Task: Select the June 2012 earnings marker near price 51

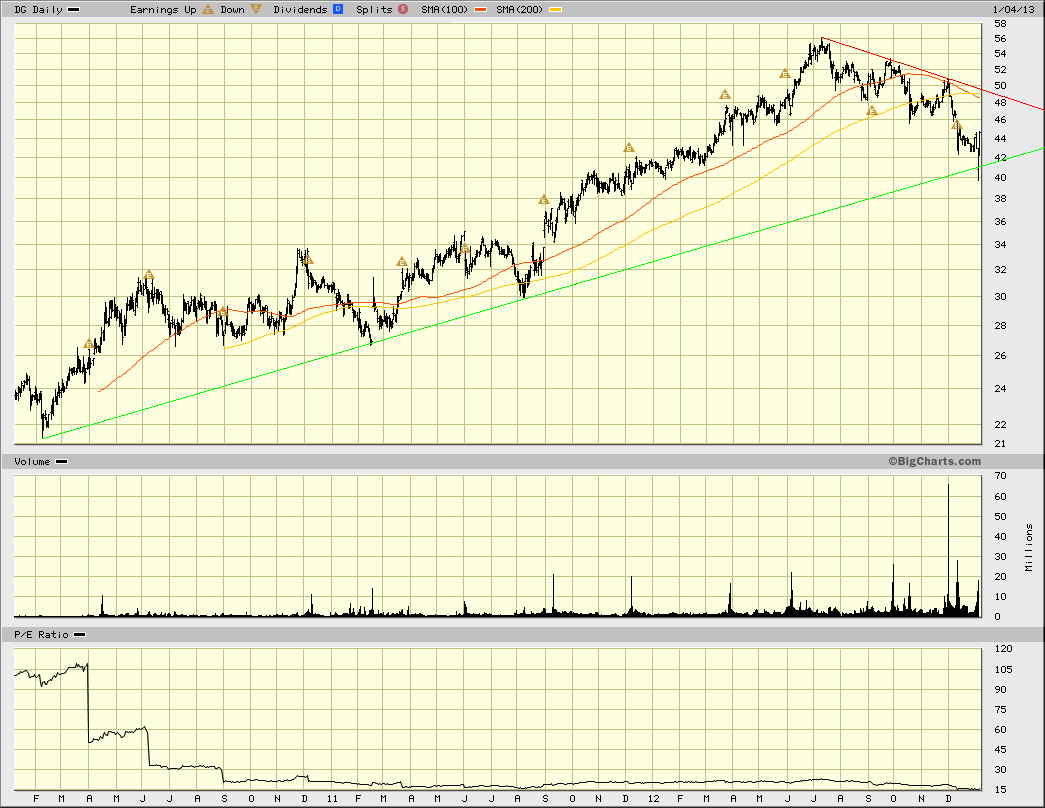Action: click(x=785, y=74)
